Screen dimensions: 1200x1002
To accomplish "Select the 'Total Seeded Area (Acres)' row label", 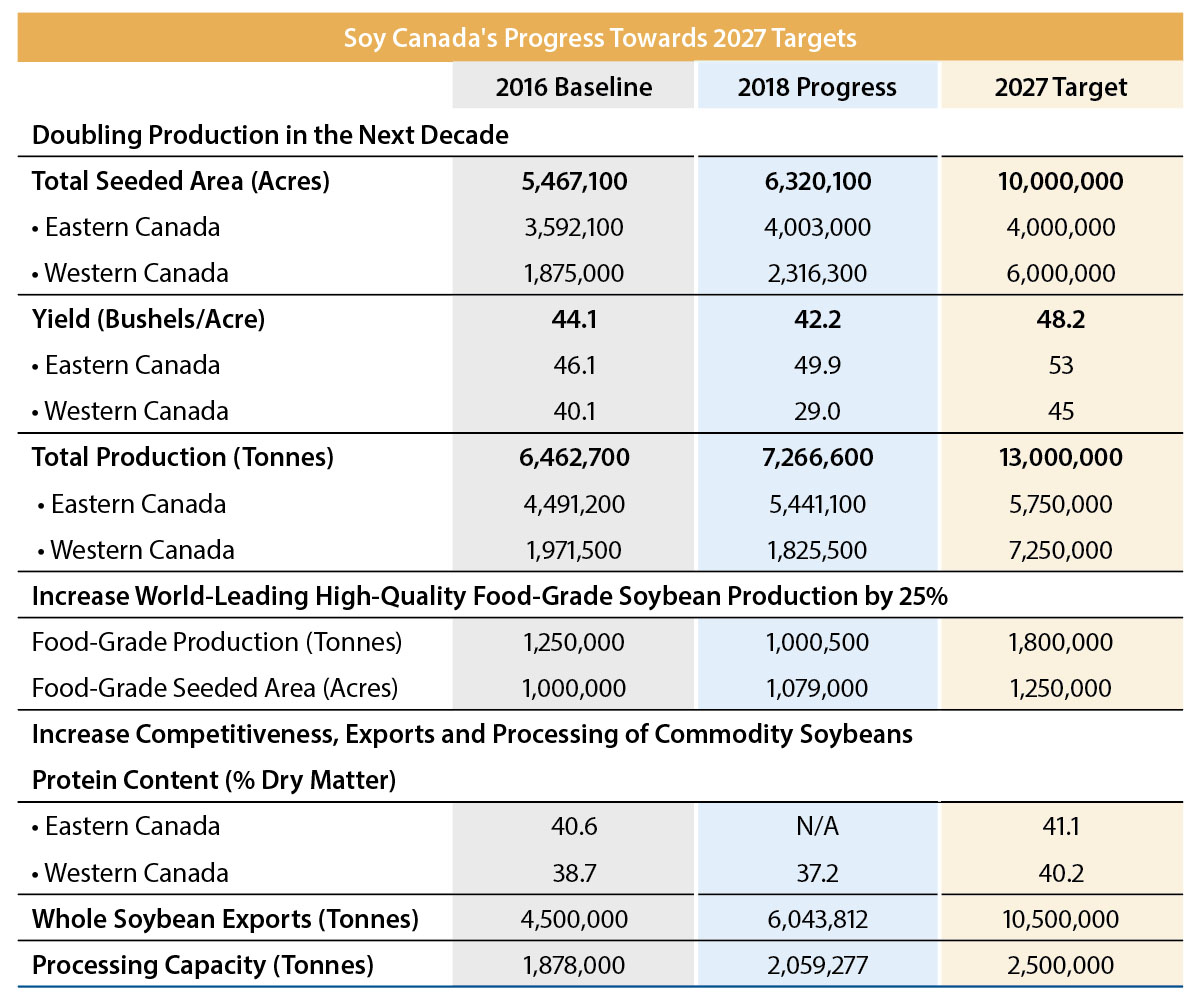I will pos(181,181).
